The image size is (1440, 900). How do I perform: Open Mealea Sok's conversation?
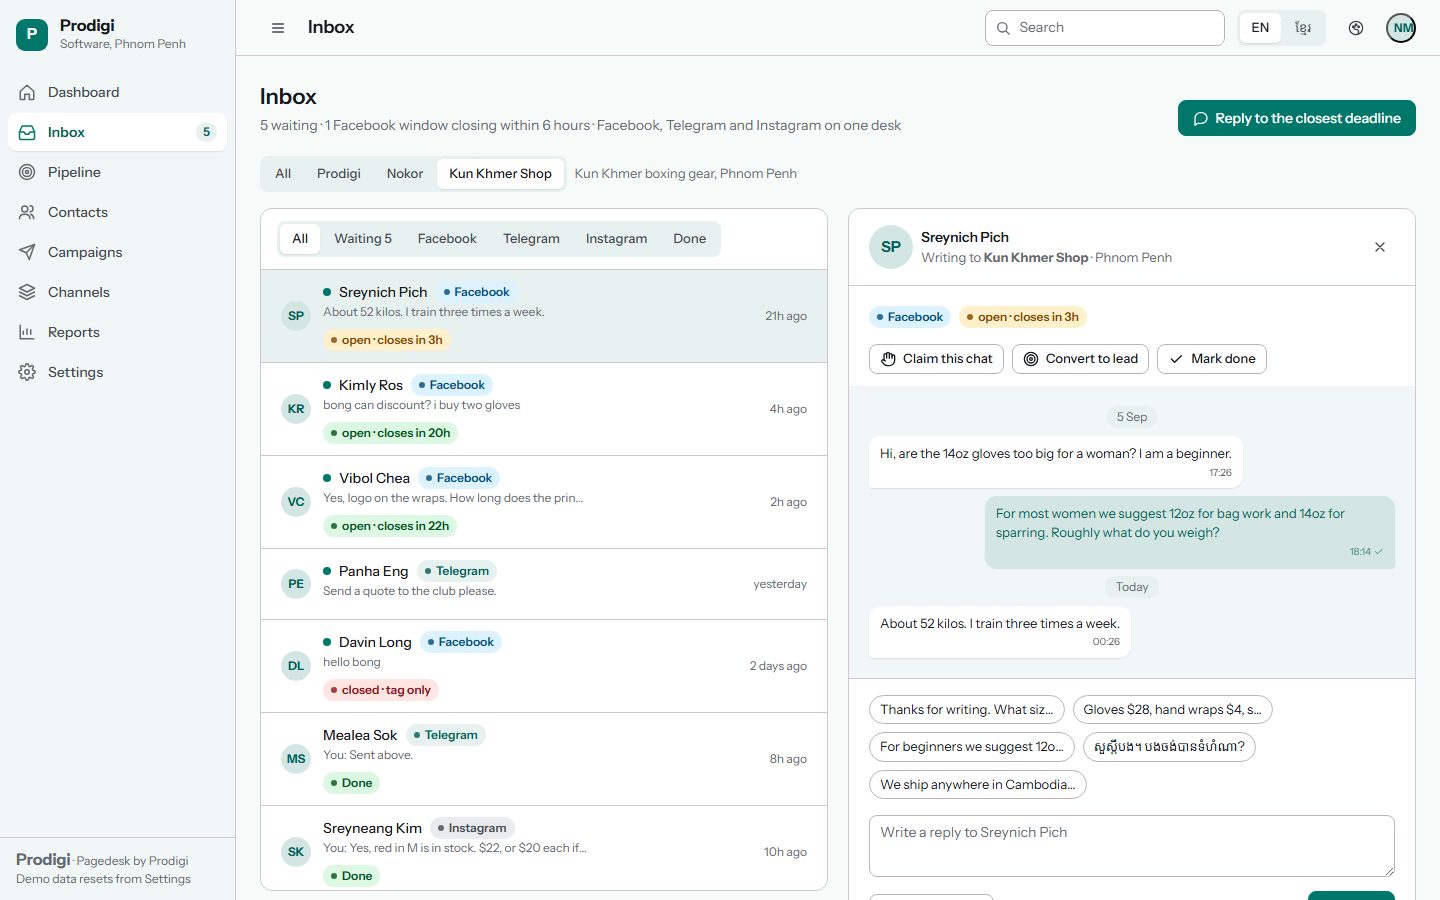(x=544, y=759)
